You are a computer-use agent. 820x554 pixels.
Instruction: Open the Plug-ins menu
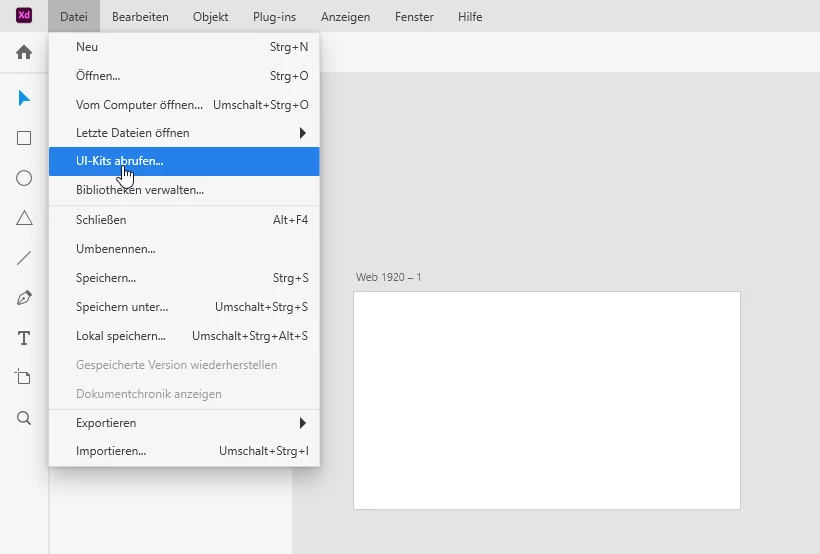pos(275,17)
